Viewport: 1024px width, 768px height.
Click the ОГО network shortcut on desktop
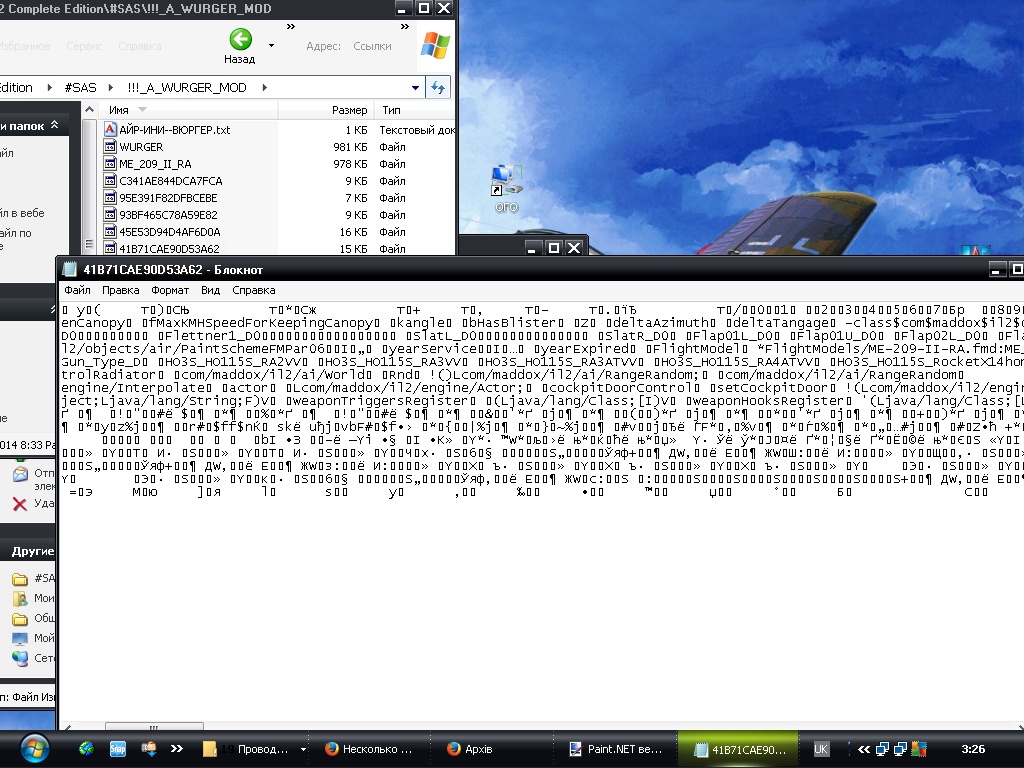pos(506,189)
